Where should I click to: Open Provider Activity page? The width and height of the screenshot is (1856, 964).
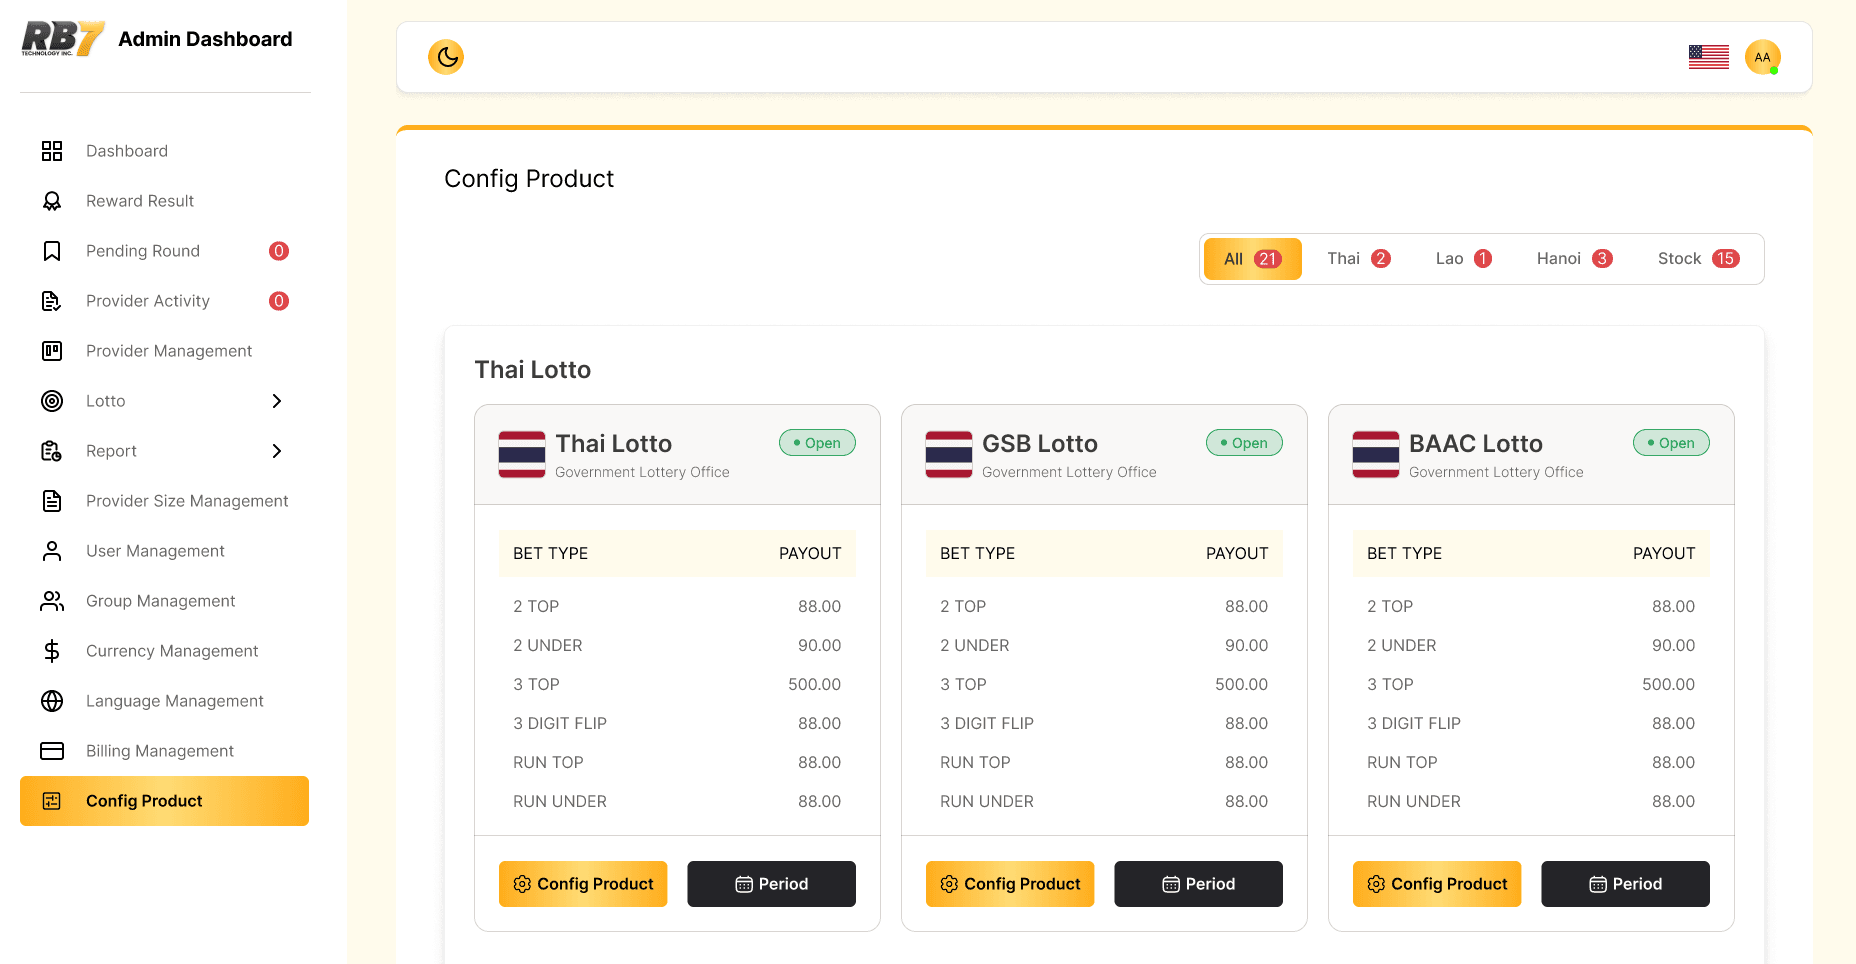click(x=164, y=301)
